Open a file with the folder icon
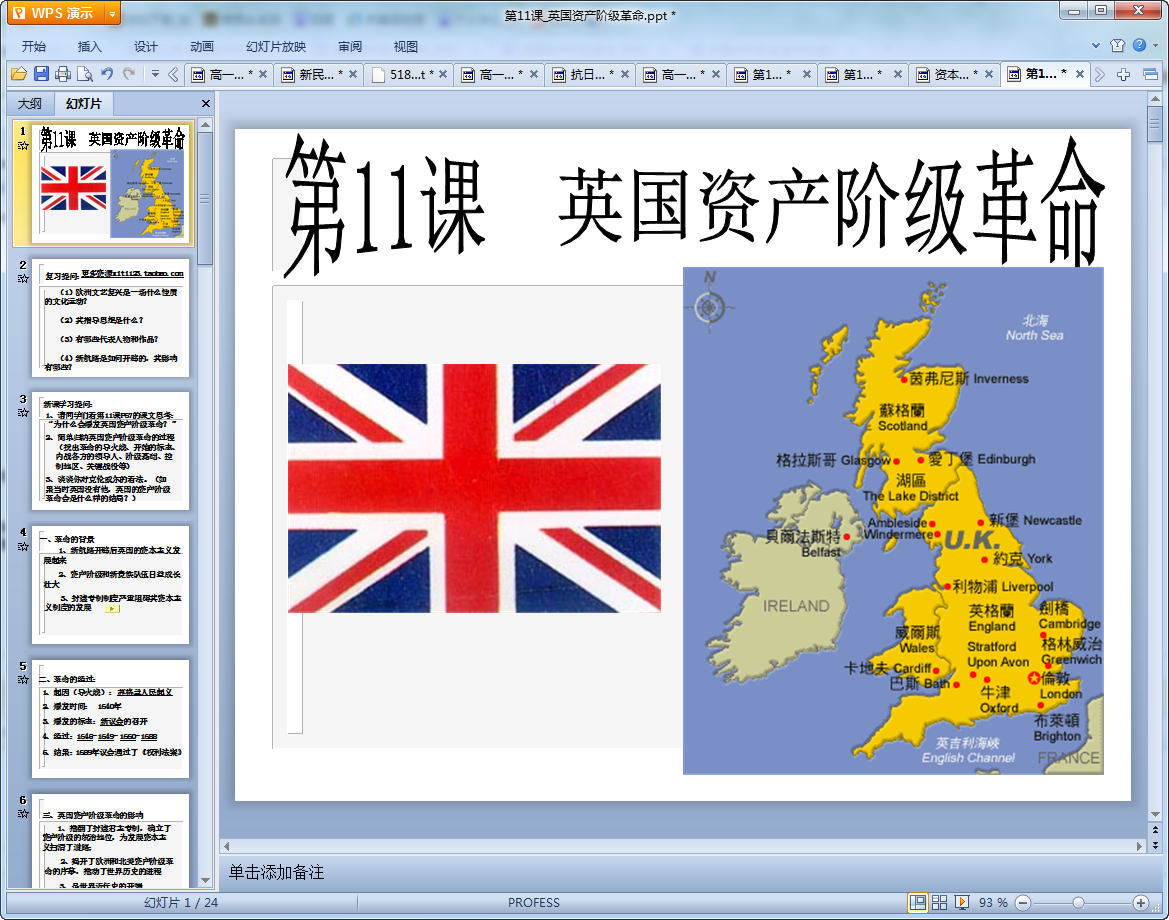1169x920 pixels. (x=18, y=74)
